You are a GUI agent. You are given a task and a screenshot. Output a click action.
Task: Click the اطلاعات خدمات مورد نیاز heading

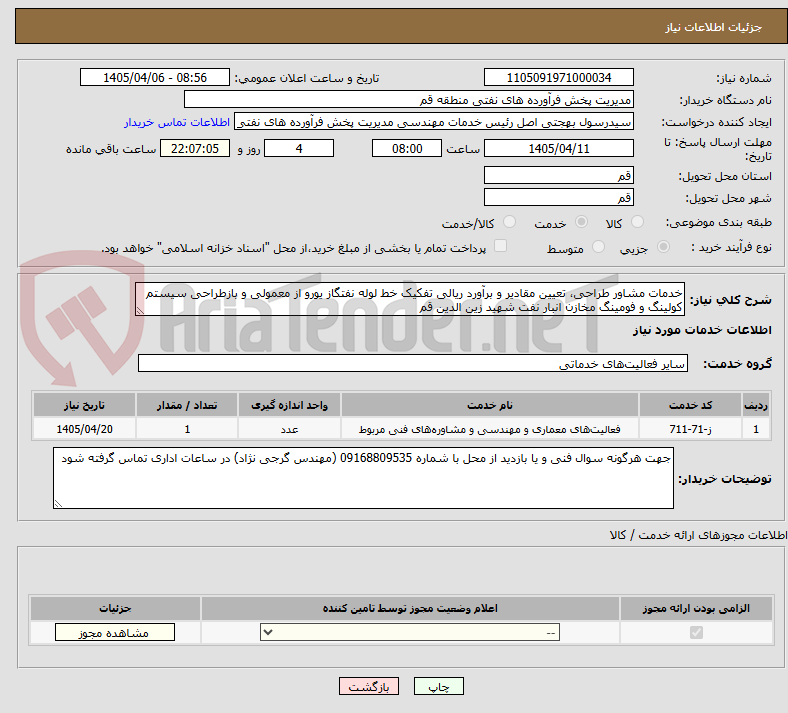[x=702, y=330]
